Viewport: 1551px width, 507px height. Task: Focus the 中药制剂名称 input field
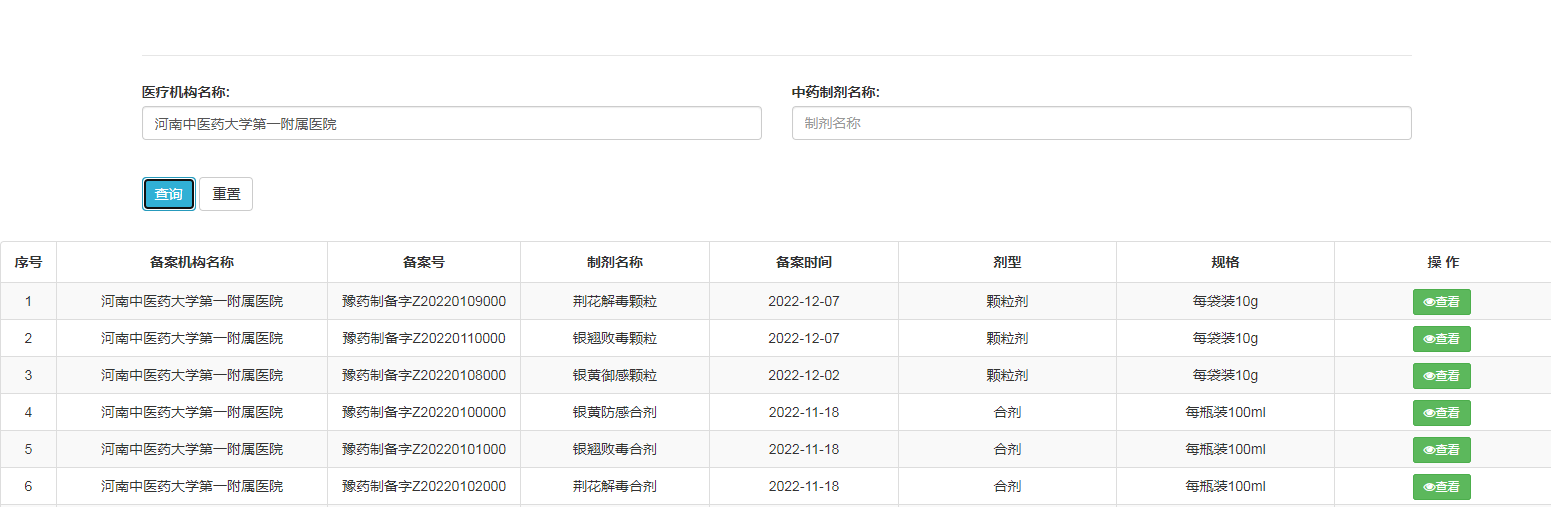click(x=1102, y=124)
